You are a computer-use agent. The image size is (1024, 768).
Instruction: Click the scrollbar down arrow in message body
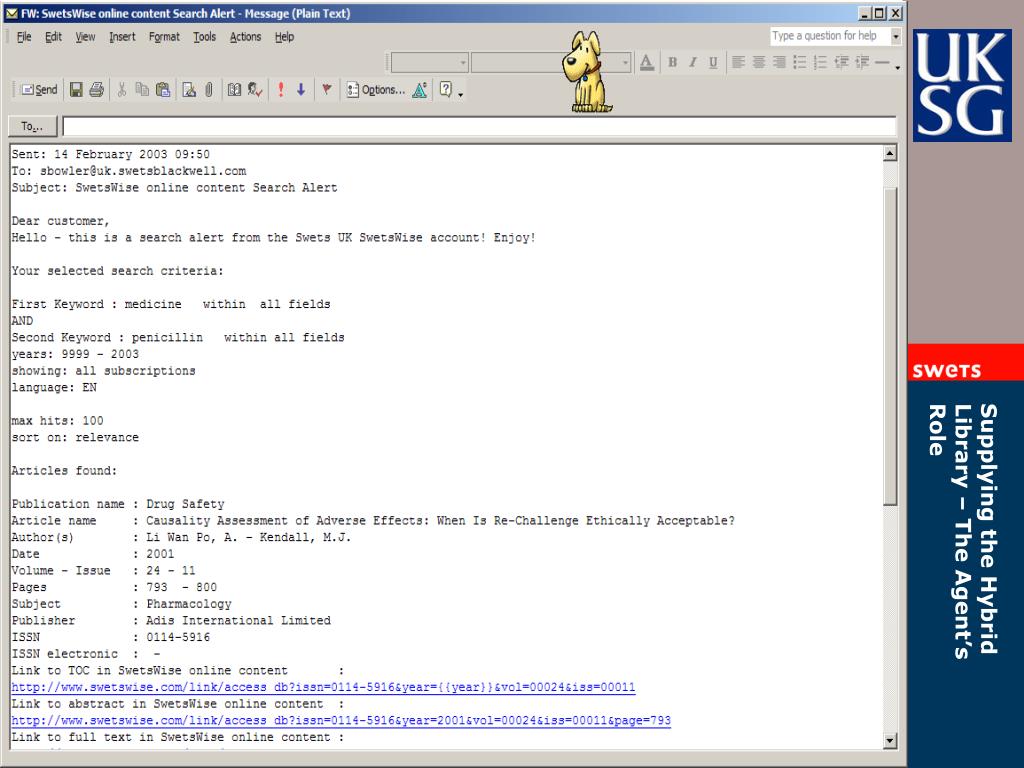[889, 741]
